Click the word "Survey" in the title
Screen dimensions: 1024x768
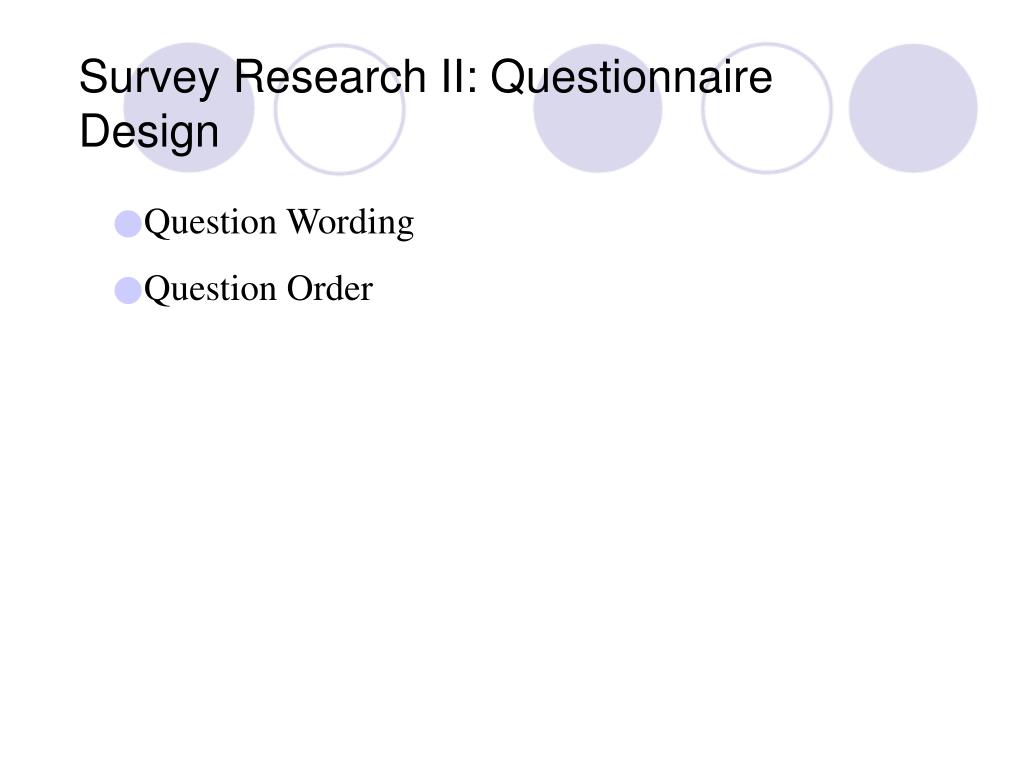coord(150,78)
